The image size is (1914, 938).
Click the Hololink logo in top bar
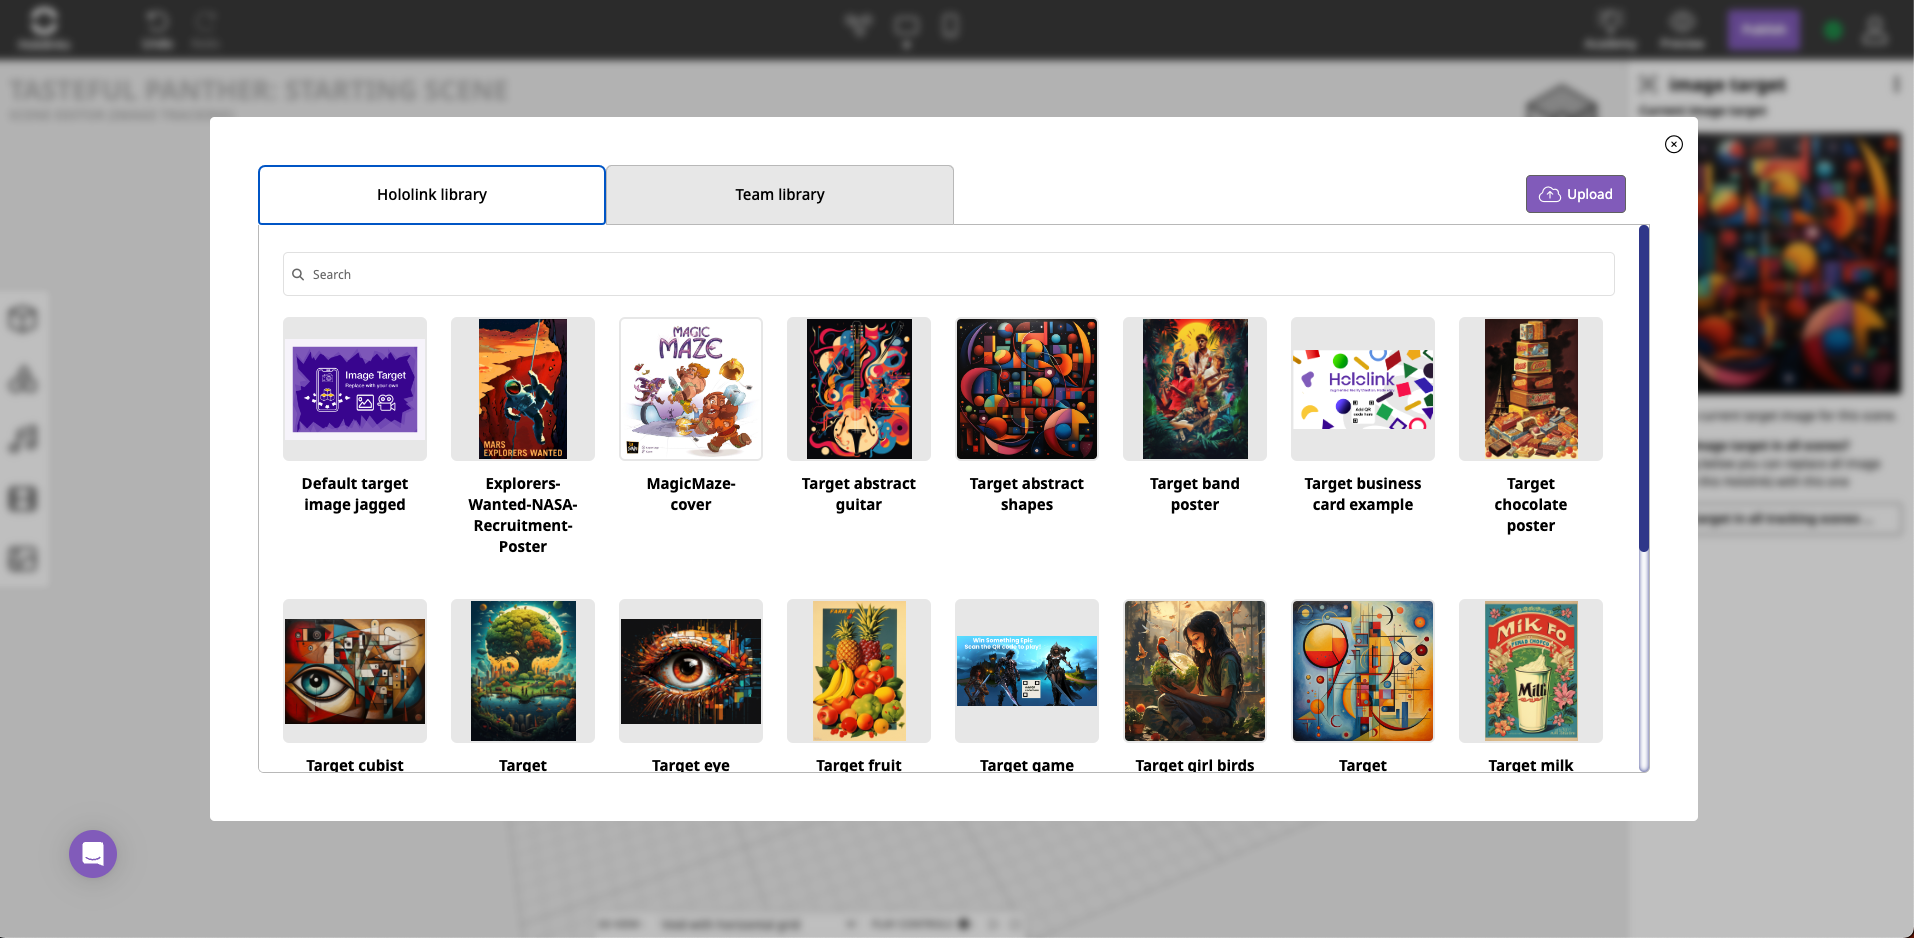pyautogui.click(x=44, y=27)
